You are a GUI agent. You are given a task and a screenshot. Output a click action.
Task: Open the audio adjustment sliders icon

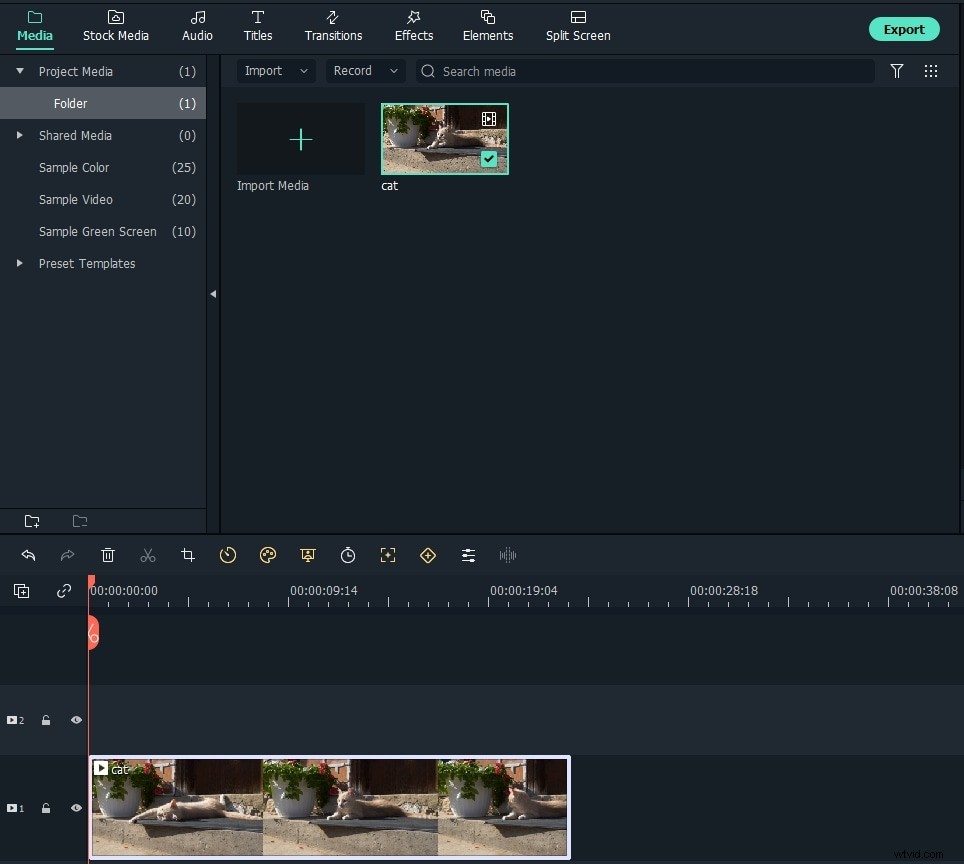pos(468,555)
